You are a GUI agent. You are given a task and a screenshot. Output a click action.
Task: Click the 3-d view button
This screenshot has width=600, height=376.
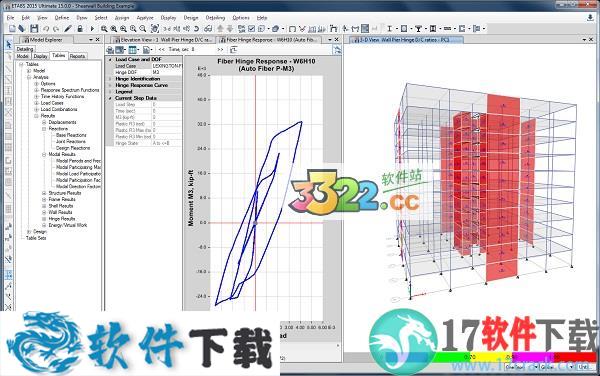pyautogui.click(x=167, y=29)
